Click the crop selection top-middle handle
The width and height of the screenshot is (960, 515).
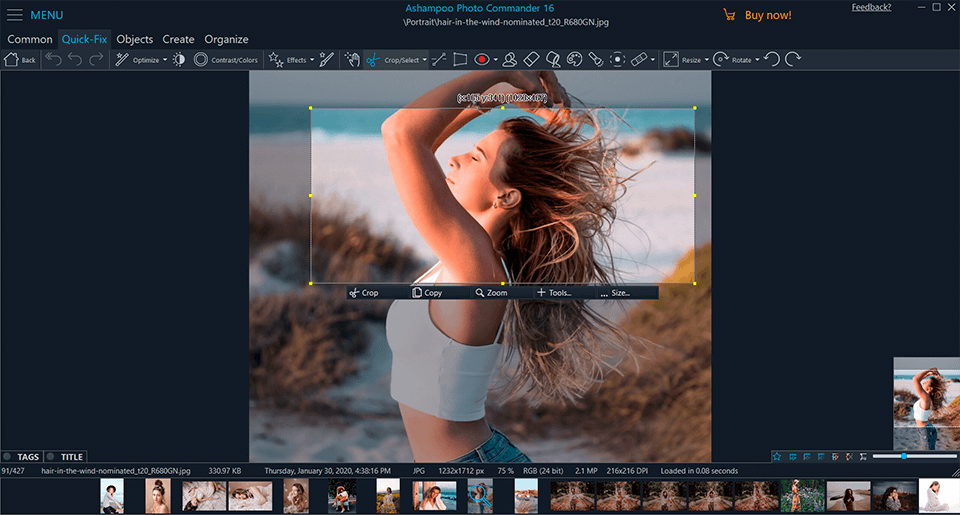pos(503,108)
